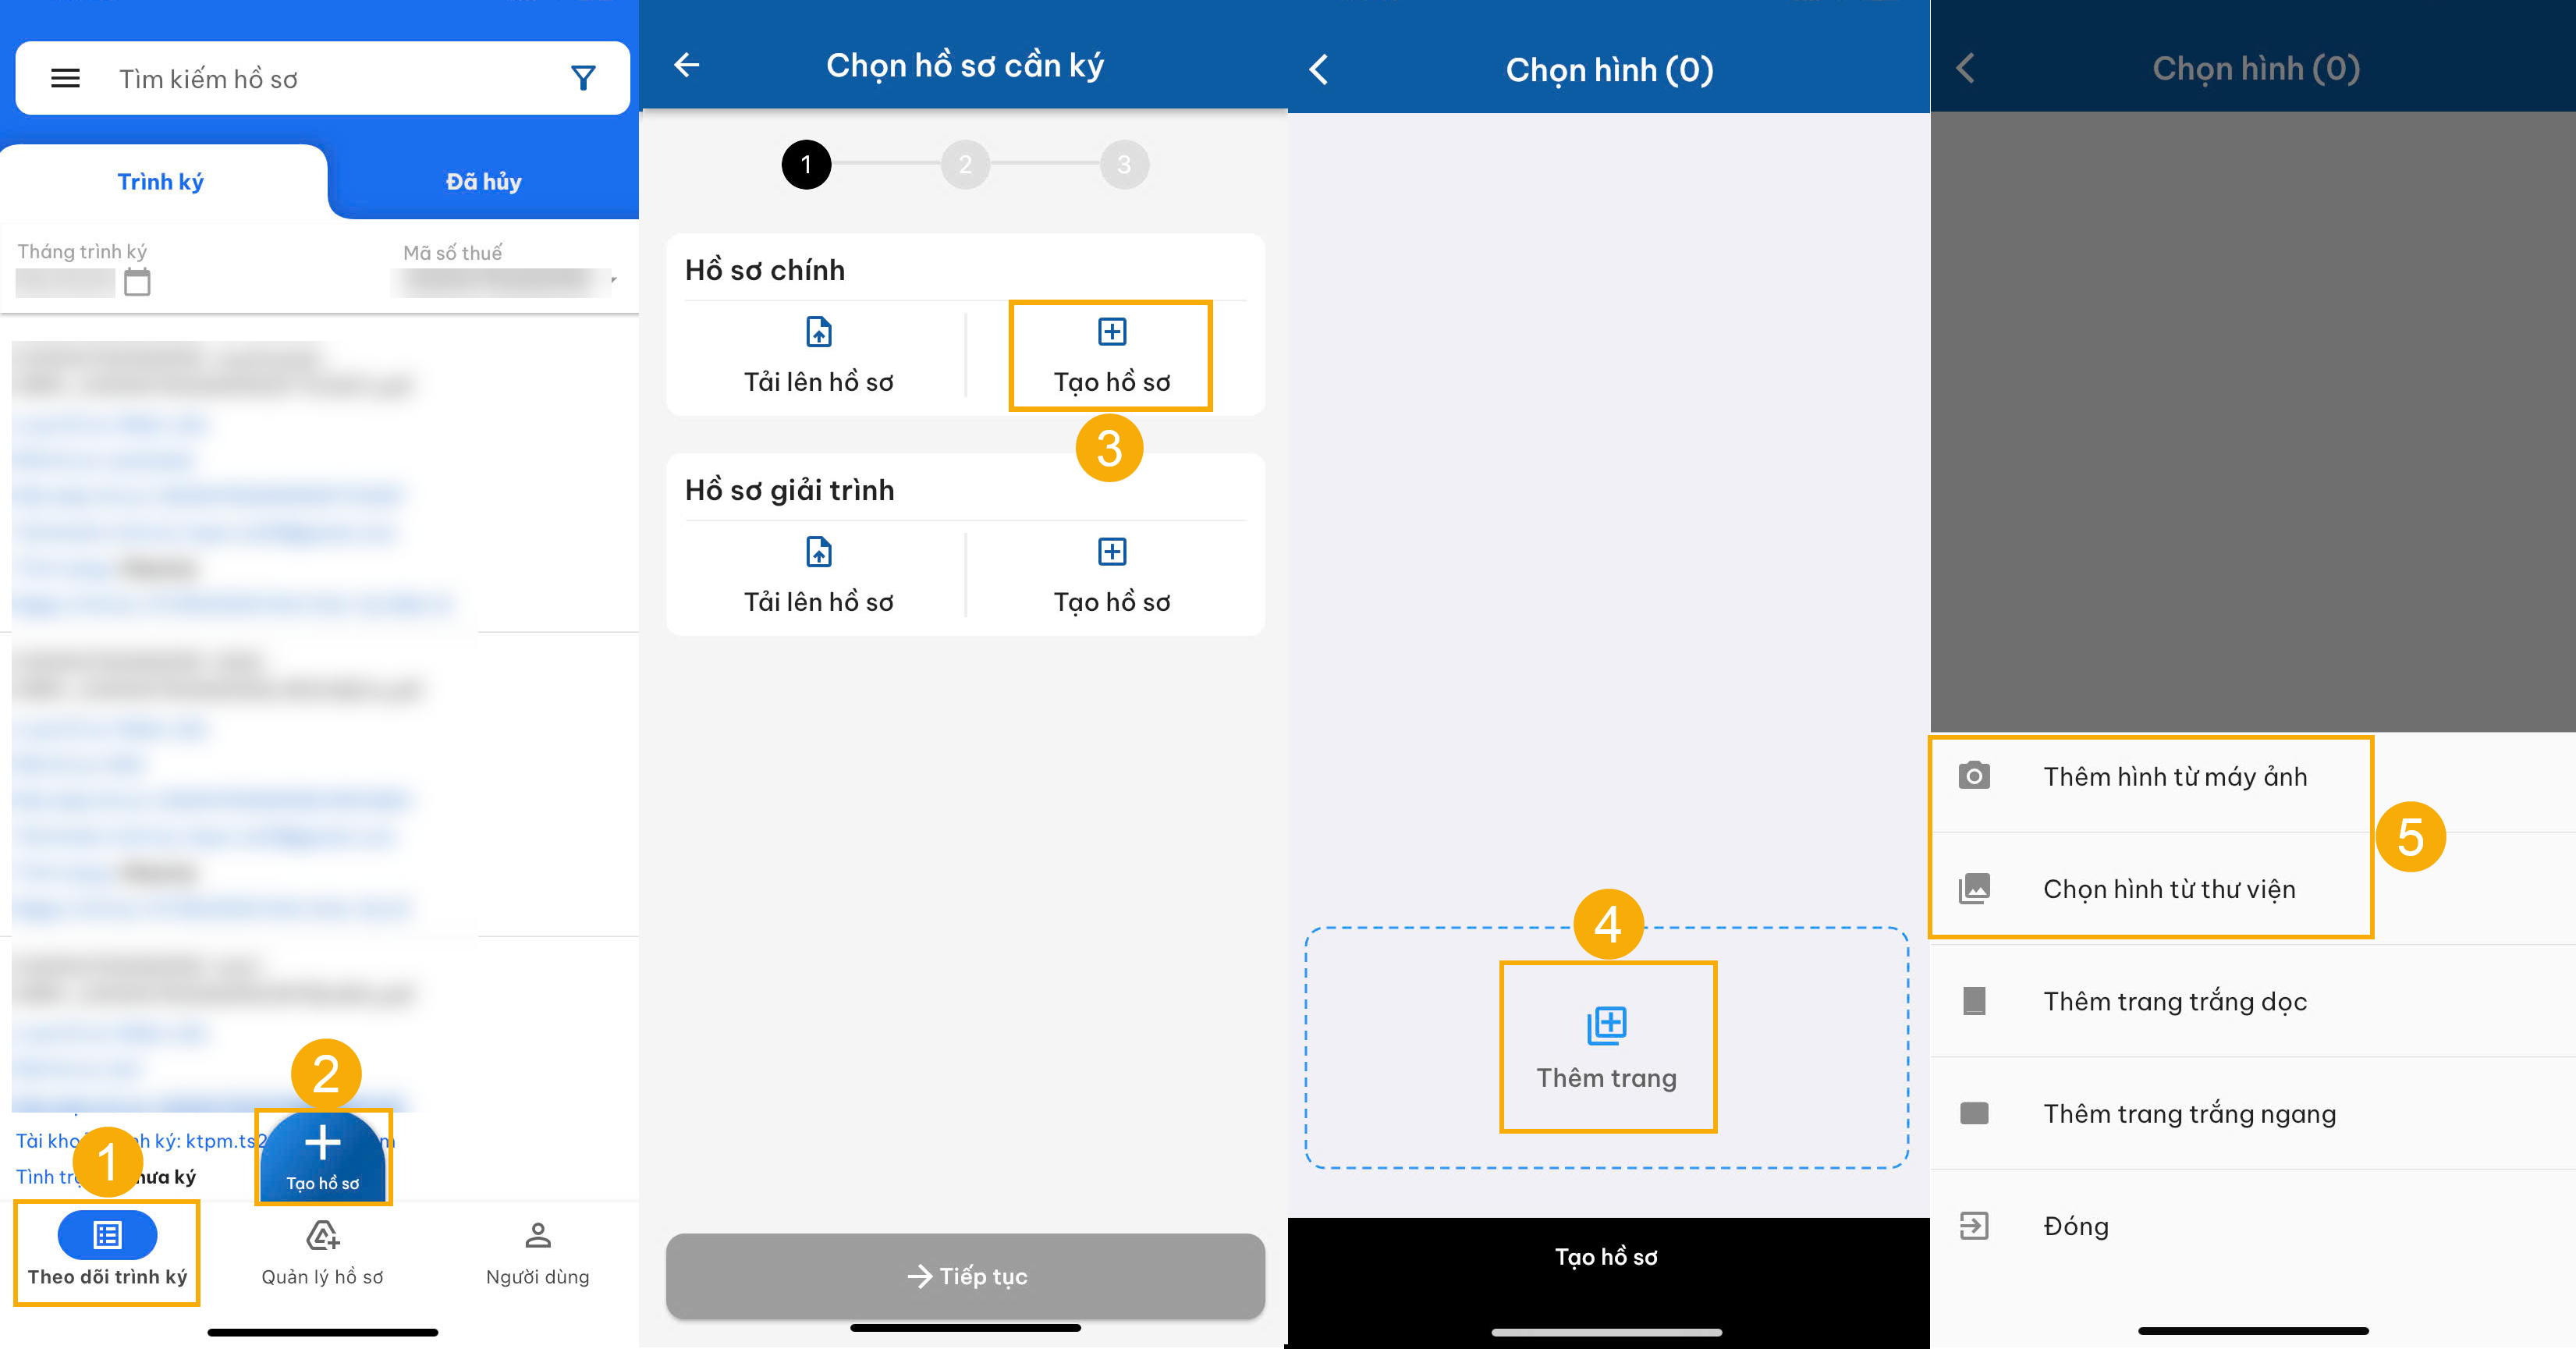Select step 2 in progress indicator

964,165
